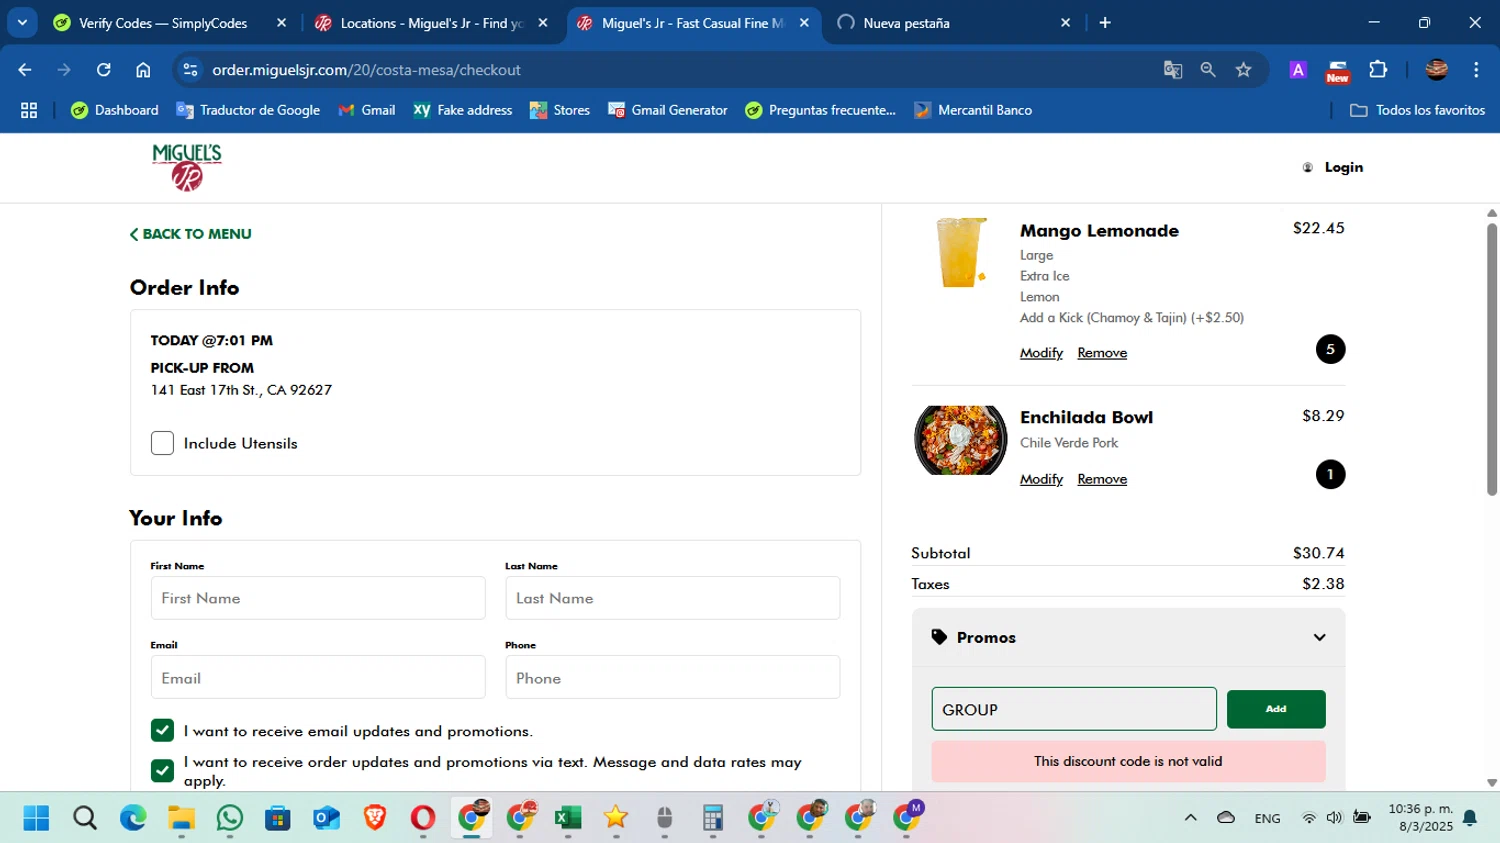The width and height of the screenshot is (1500, 843).
Task: Show hidden system tray icons
Action: tap(1190, 817)
